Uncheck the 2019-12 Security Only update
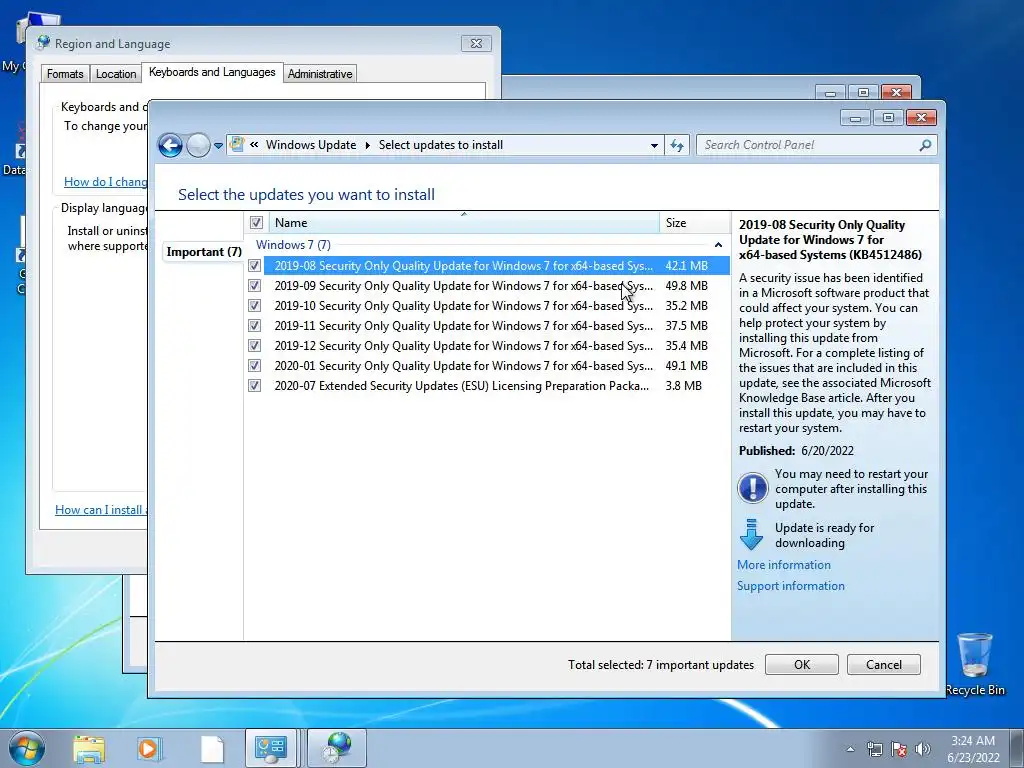The image size is (1024, 768). pos(255,345)
